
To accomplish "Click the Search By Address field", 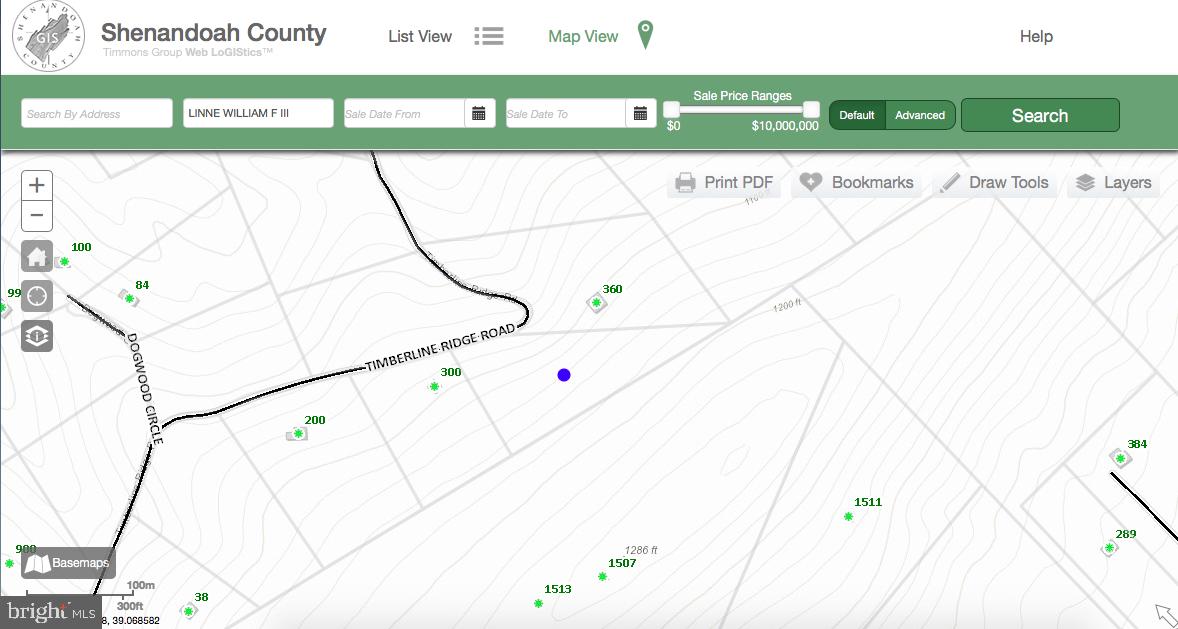I will [x=97, y=113].
